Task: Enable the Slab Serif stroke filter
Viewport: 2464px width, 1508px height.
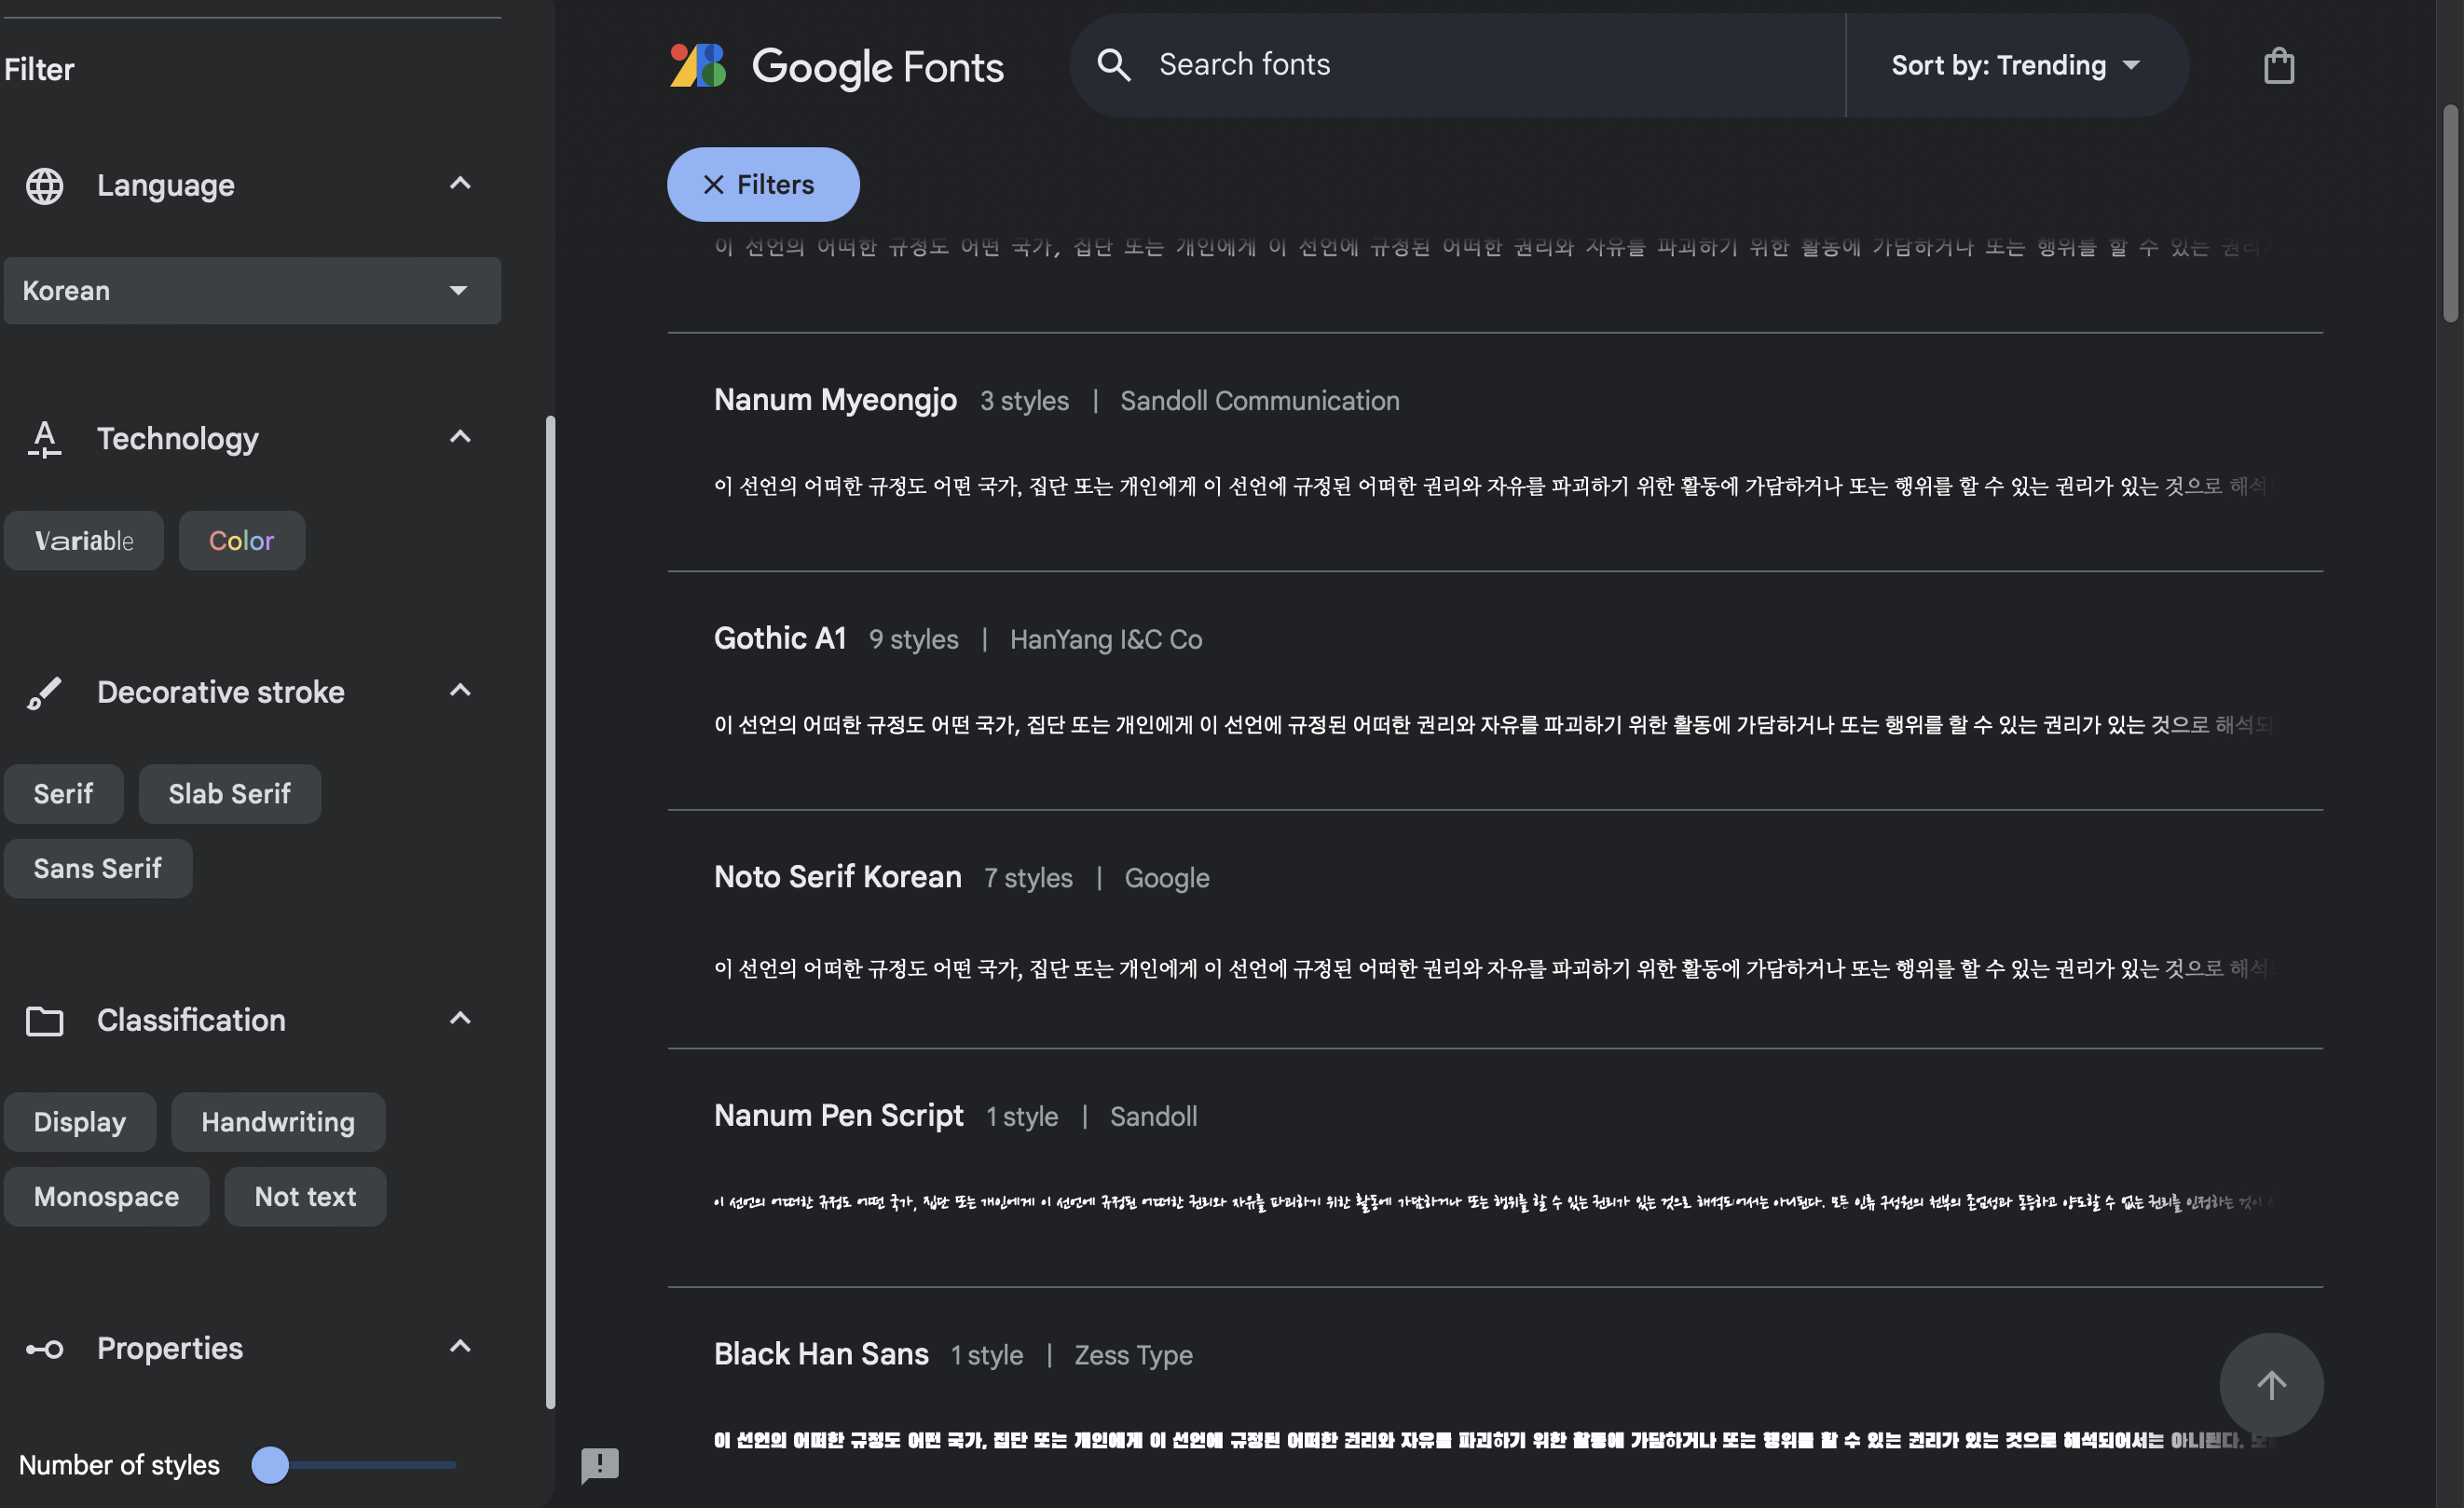Action: tap(230, 794)
